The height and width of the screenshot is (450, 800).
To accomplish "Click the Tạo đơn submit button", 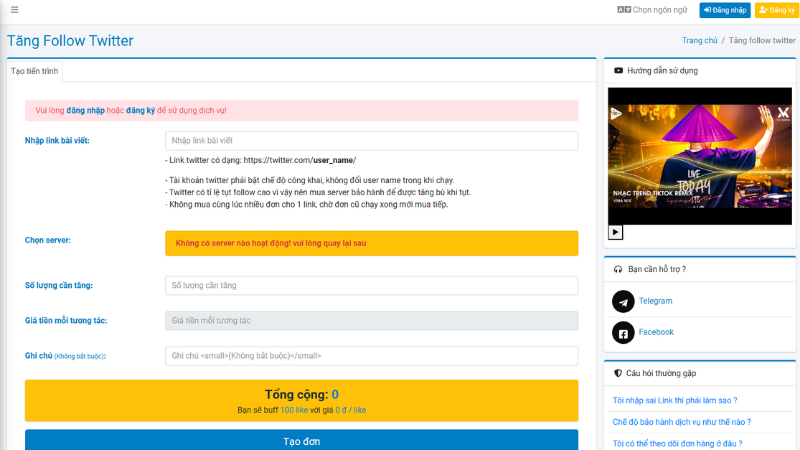I will pyautogui.click(x=302, y=441).
